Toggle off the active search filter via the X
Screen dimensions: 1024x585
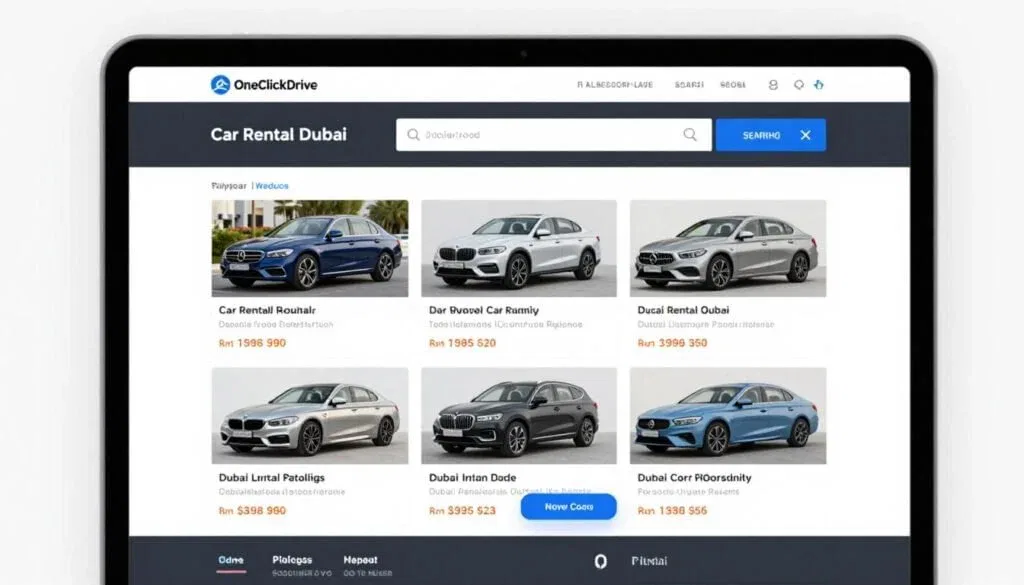pos(807,134)
